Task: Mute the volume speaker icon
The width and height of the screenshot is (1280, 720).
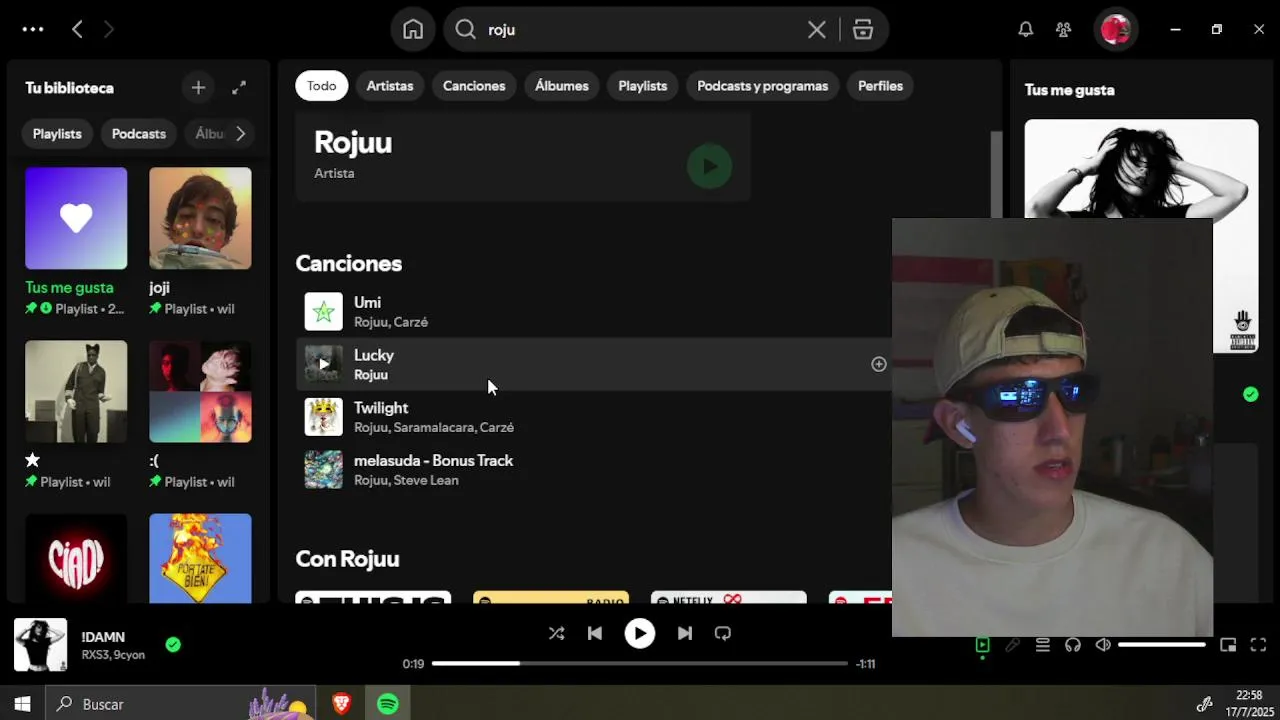Action: tap(1102, 645)
